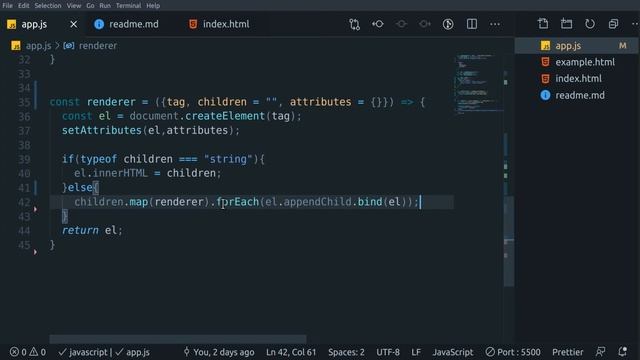The width and height of the screenshot is (640, 360).
Task: Click the app.js checkmark status item
Action: 132,352
